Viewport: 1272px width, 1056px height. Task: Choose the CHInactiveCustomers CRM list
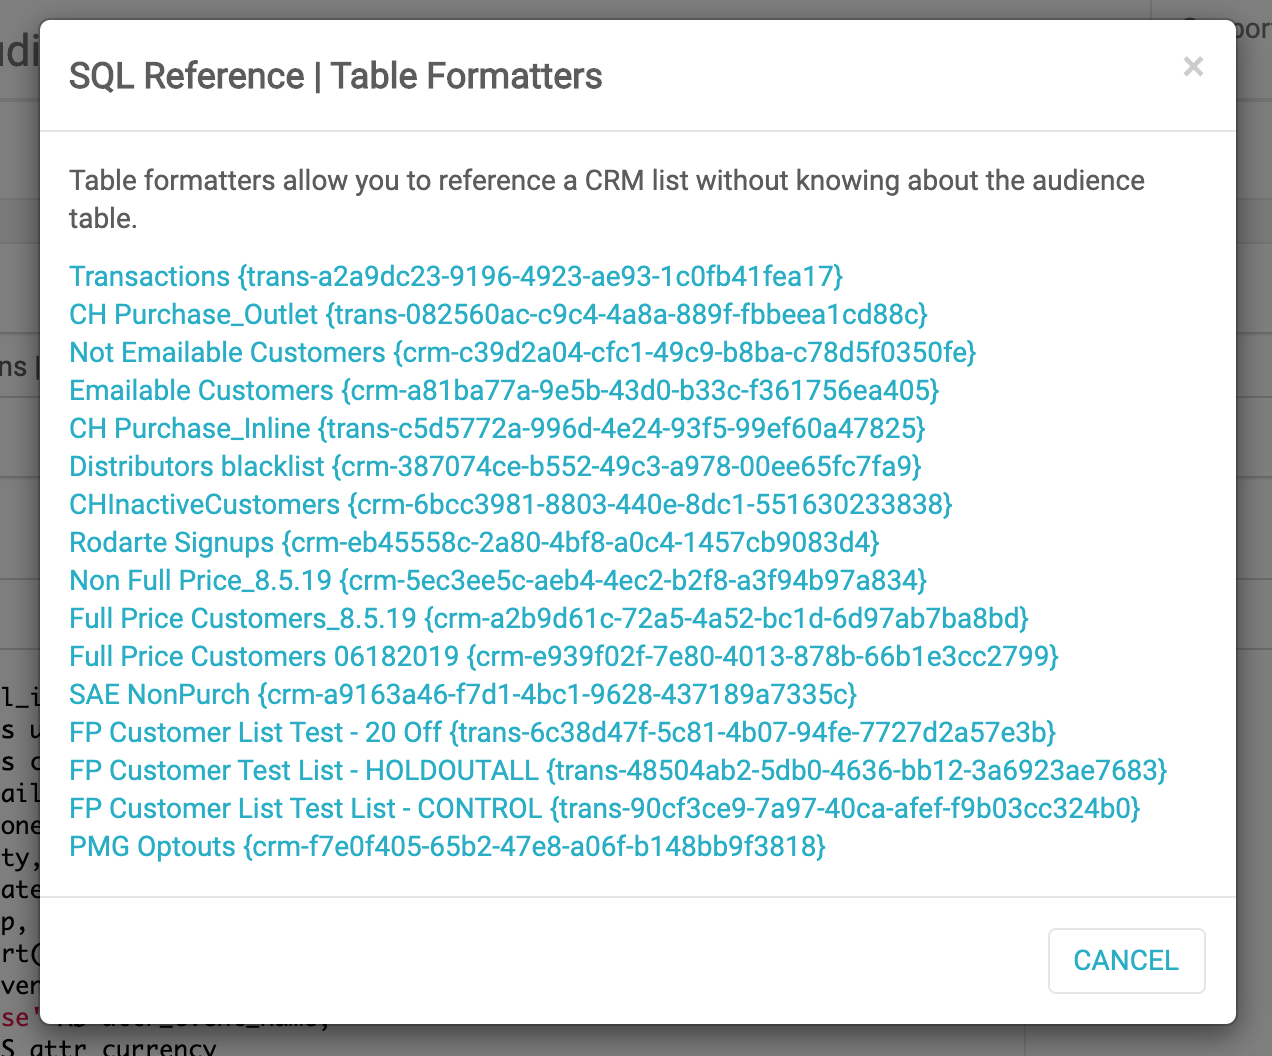point(510,505)
